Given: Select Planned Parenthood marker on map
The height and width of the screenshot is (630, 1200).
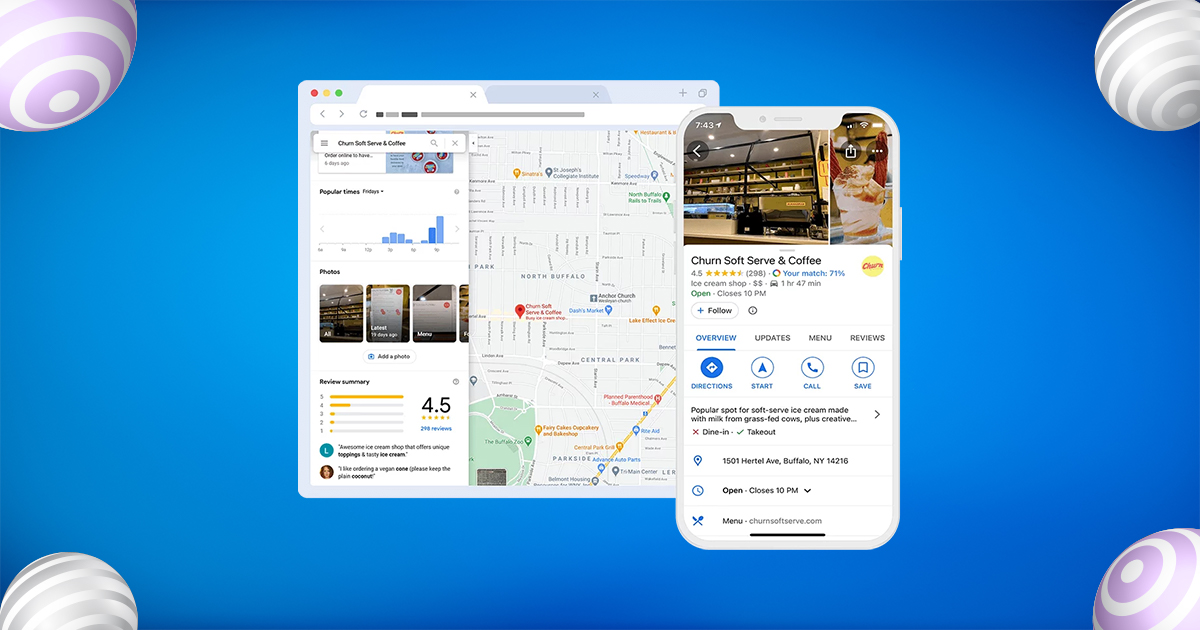Looking at the screenshot, I should point(658,398).
